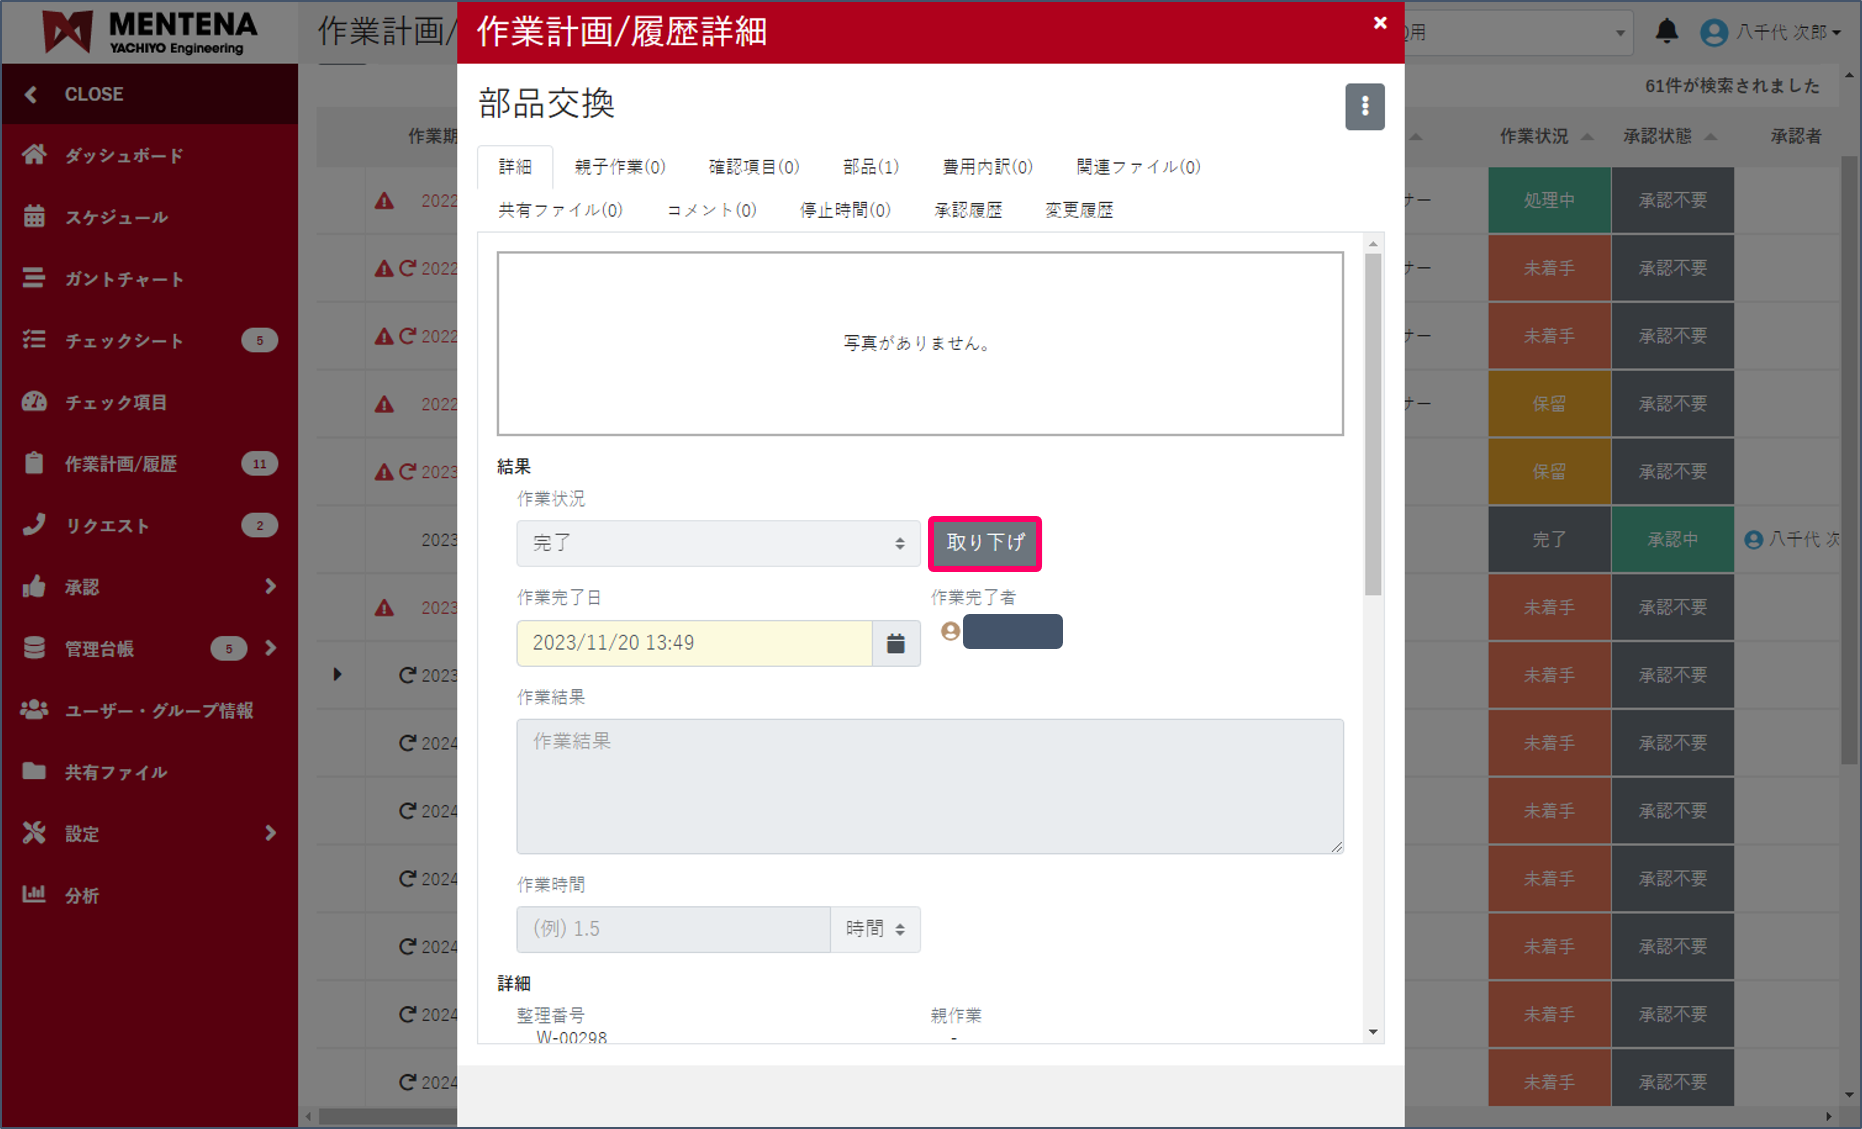Screen dimensions: 1862x1129
Task: Expand the 管理台帳 sidebar submenu
Action: pyautogui.click(x=270, y=649)
